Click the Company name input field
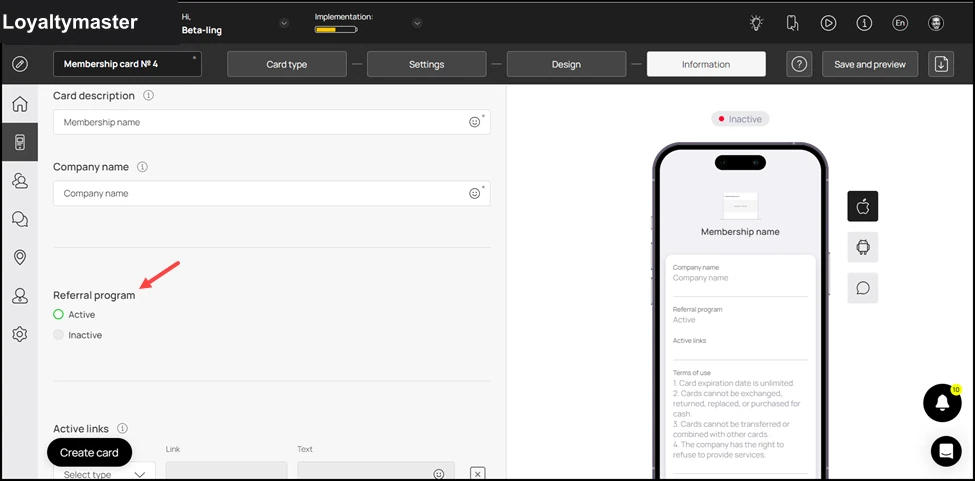This screenshot has height=481, width=975. pos(272,193)
